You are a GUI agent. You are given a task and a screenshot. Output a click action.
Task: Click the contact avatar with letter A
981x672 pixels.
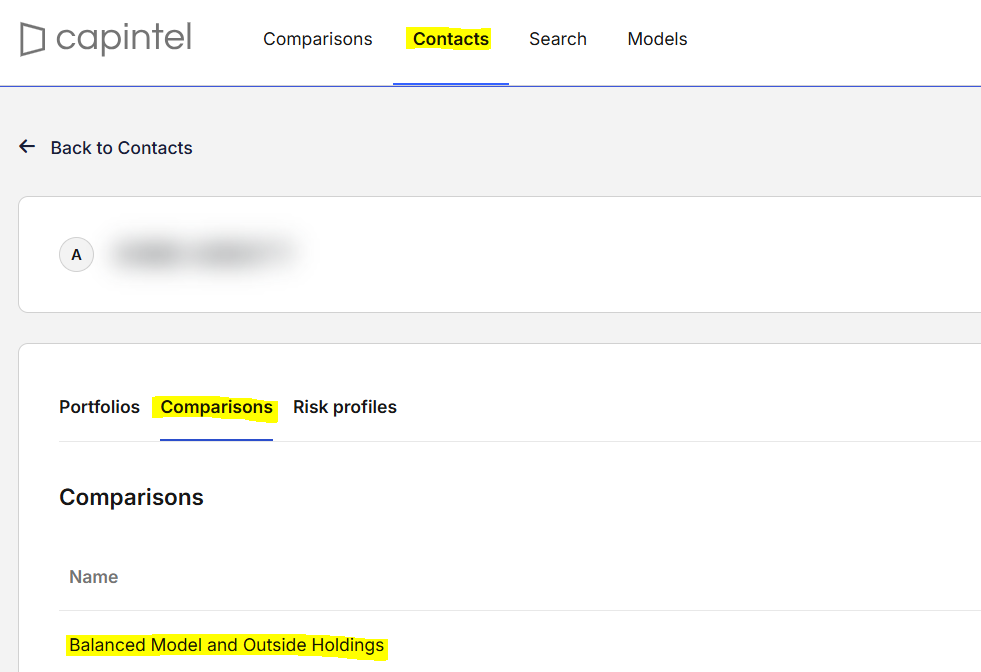pyautogui.click(x=76, y=255)
